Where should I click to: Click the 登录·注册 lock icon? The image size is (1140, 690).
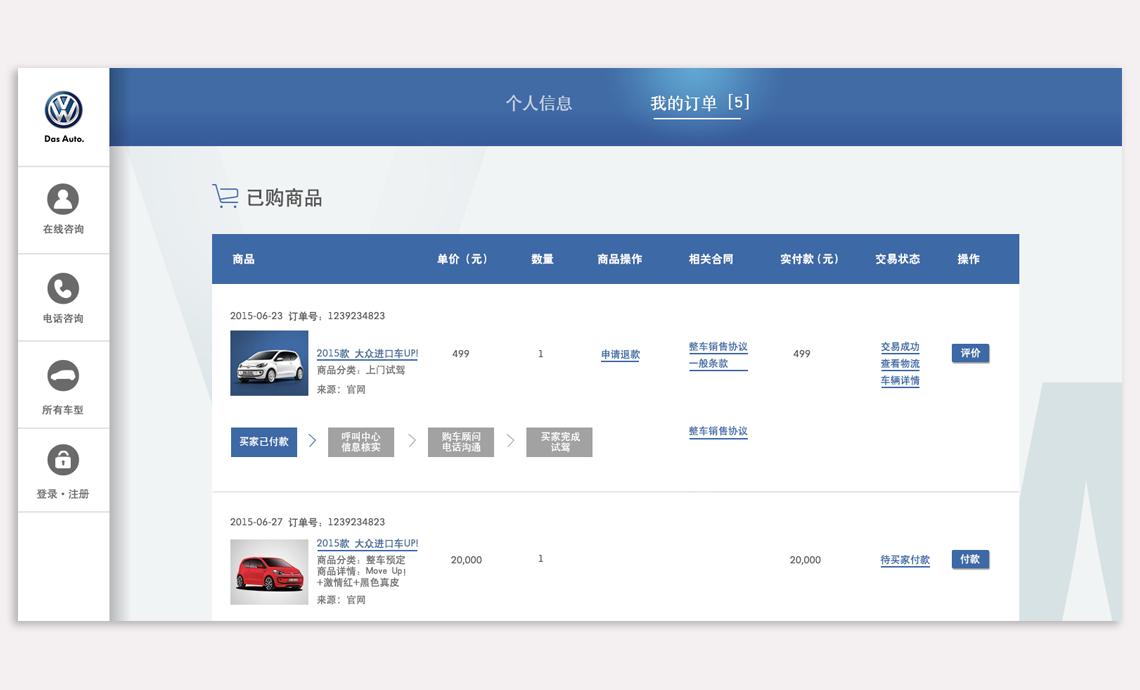(x=63, y=460)
